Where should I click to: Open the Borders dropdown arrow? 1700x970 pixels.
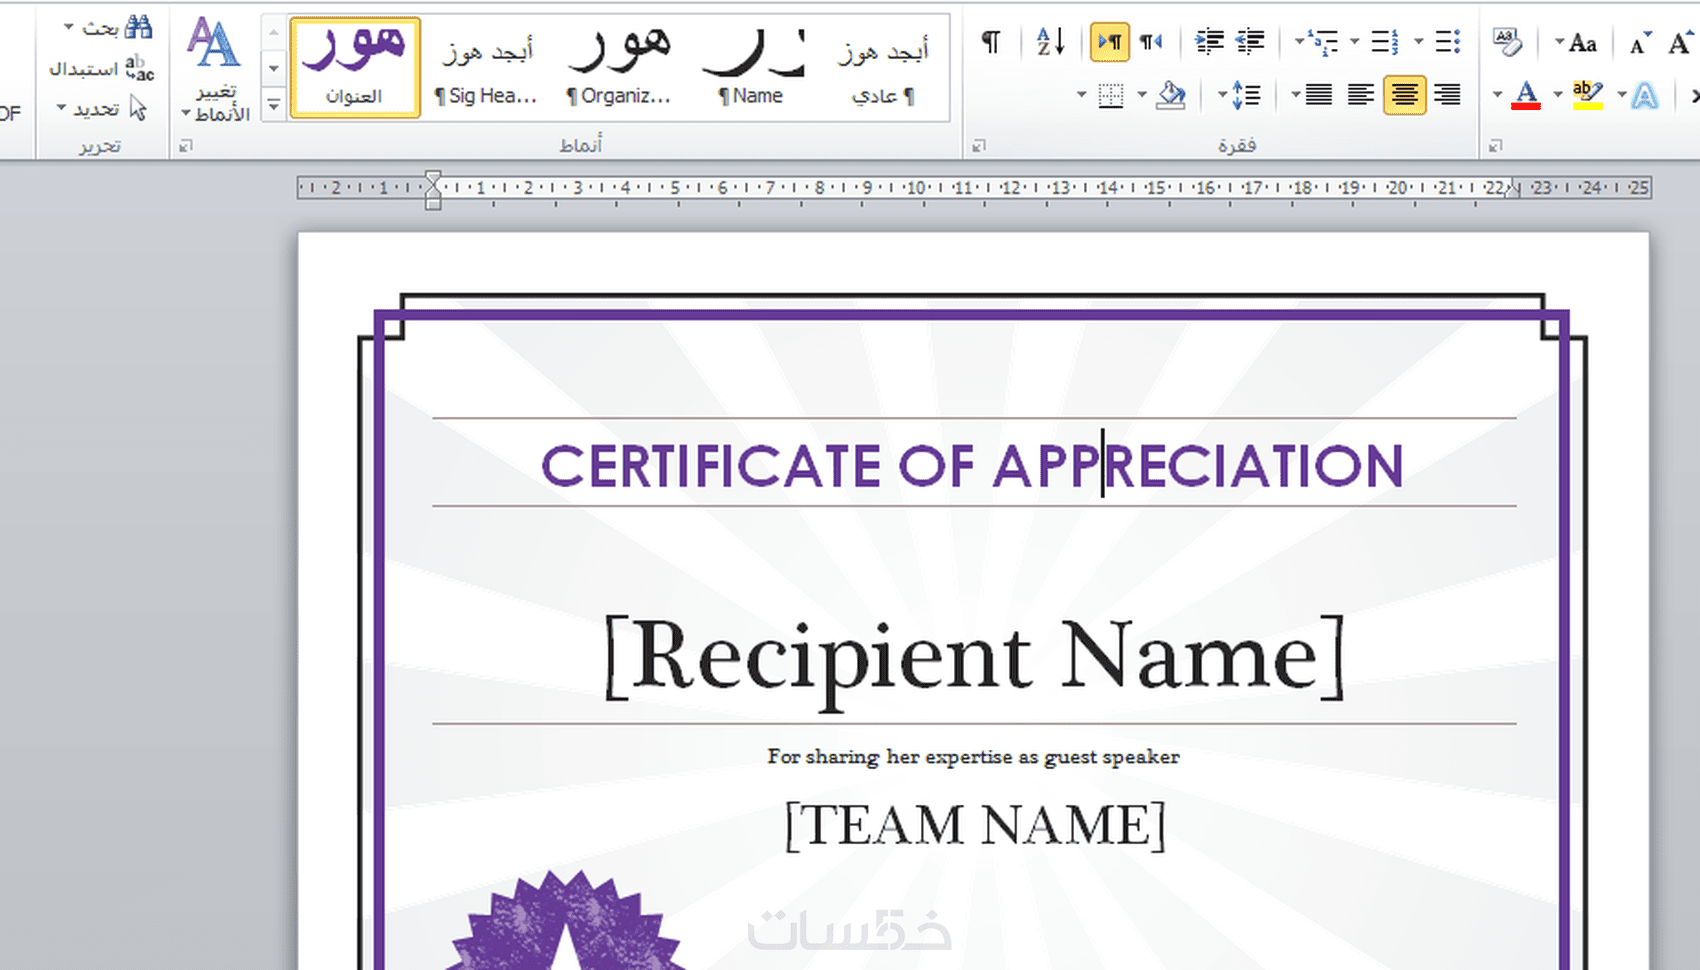(1081, 95)
